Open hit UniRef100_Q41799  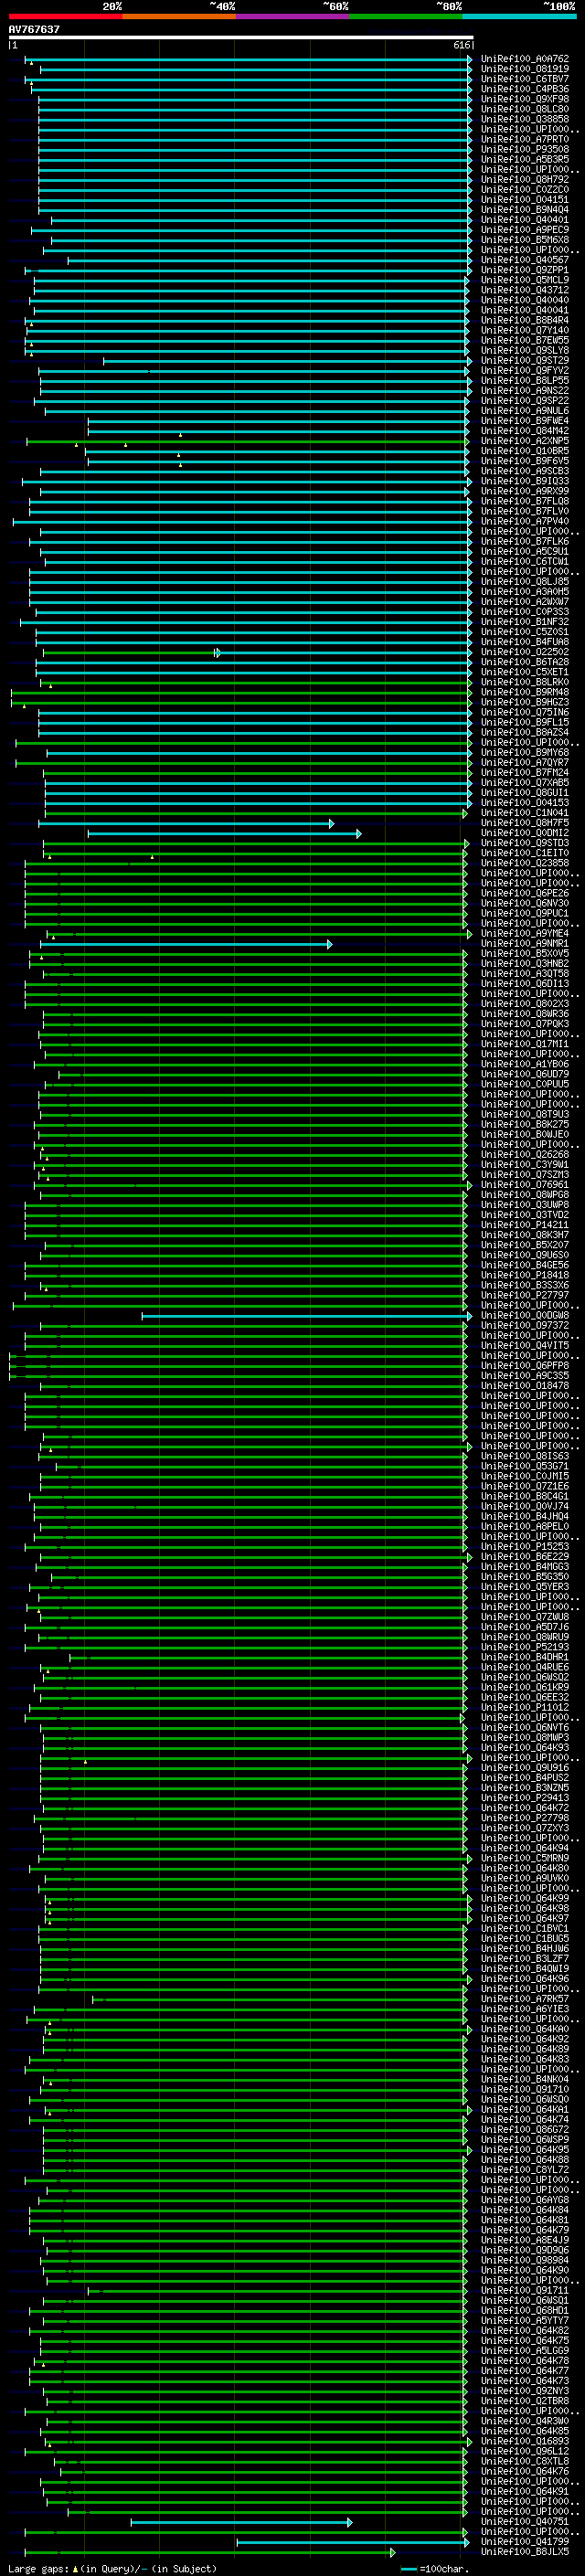(x=525, y=2542)
